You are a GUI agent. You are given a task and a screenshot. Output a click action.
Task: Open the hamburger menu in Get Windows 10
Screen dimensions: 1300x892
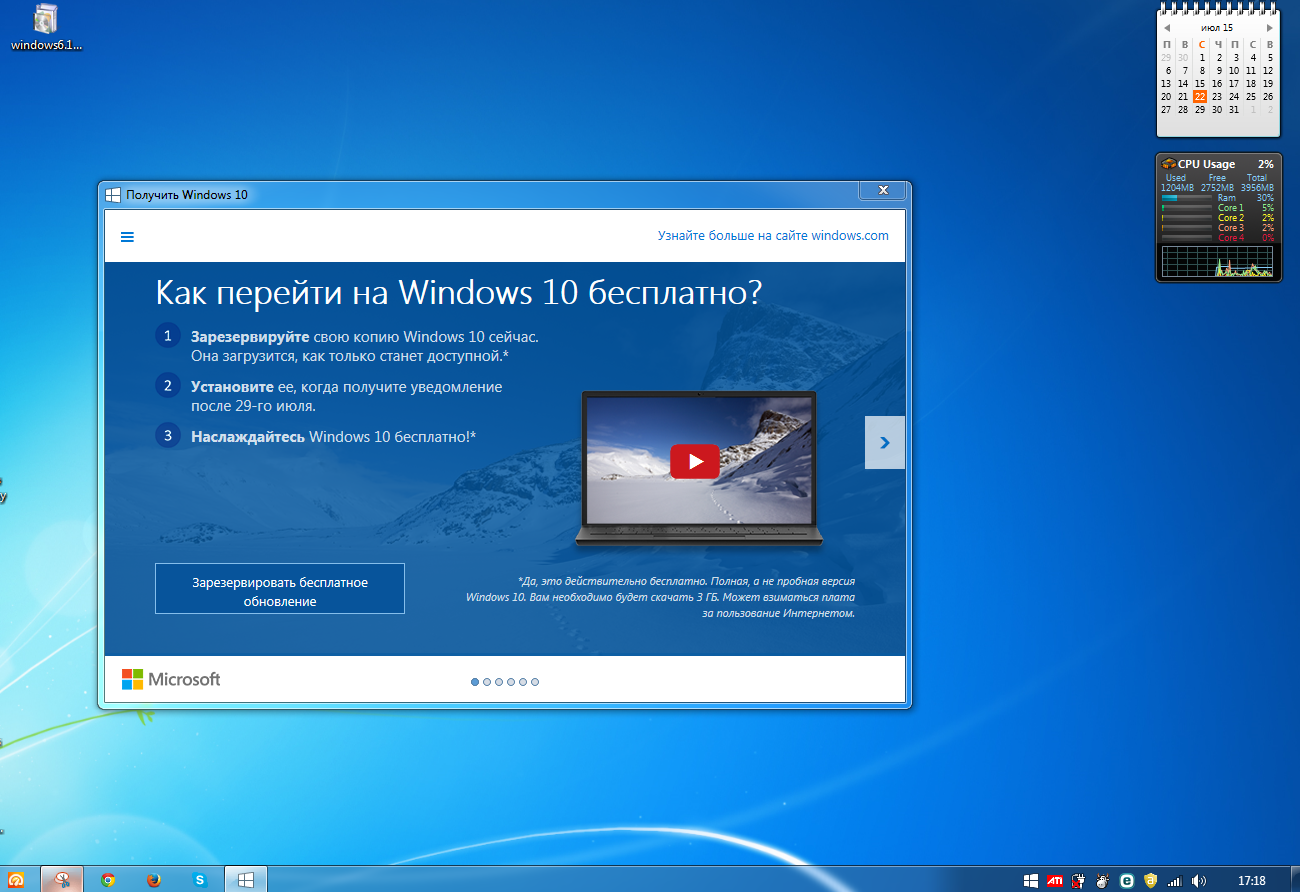(127, 237)
